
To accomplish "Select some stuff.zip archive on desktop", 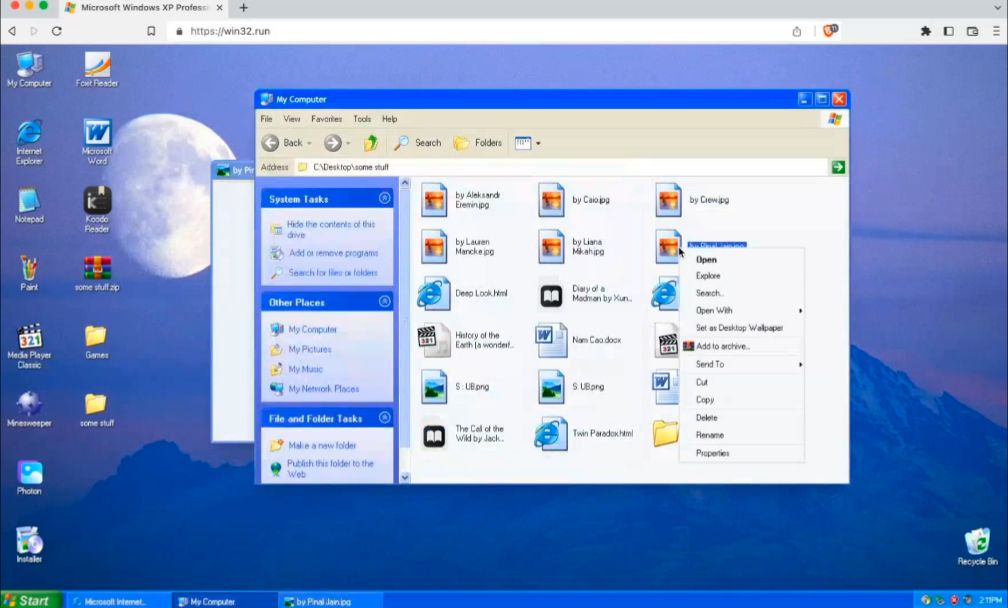I will click(97, 274).
